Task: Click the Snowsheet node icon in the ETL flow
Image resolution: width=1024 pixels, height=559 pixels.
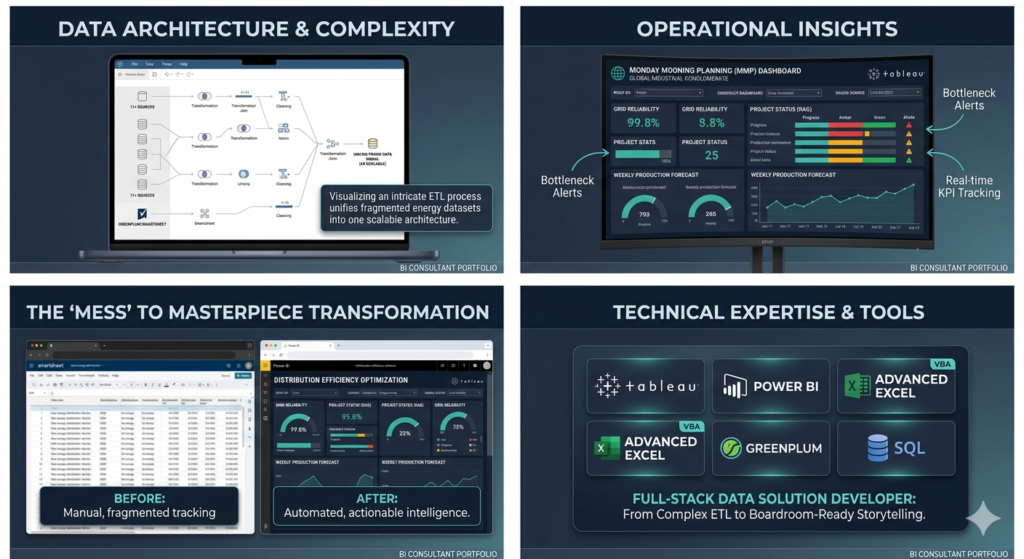Action: 204,214
